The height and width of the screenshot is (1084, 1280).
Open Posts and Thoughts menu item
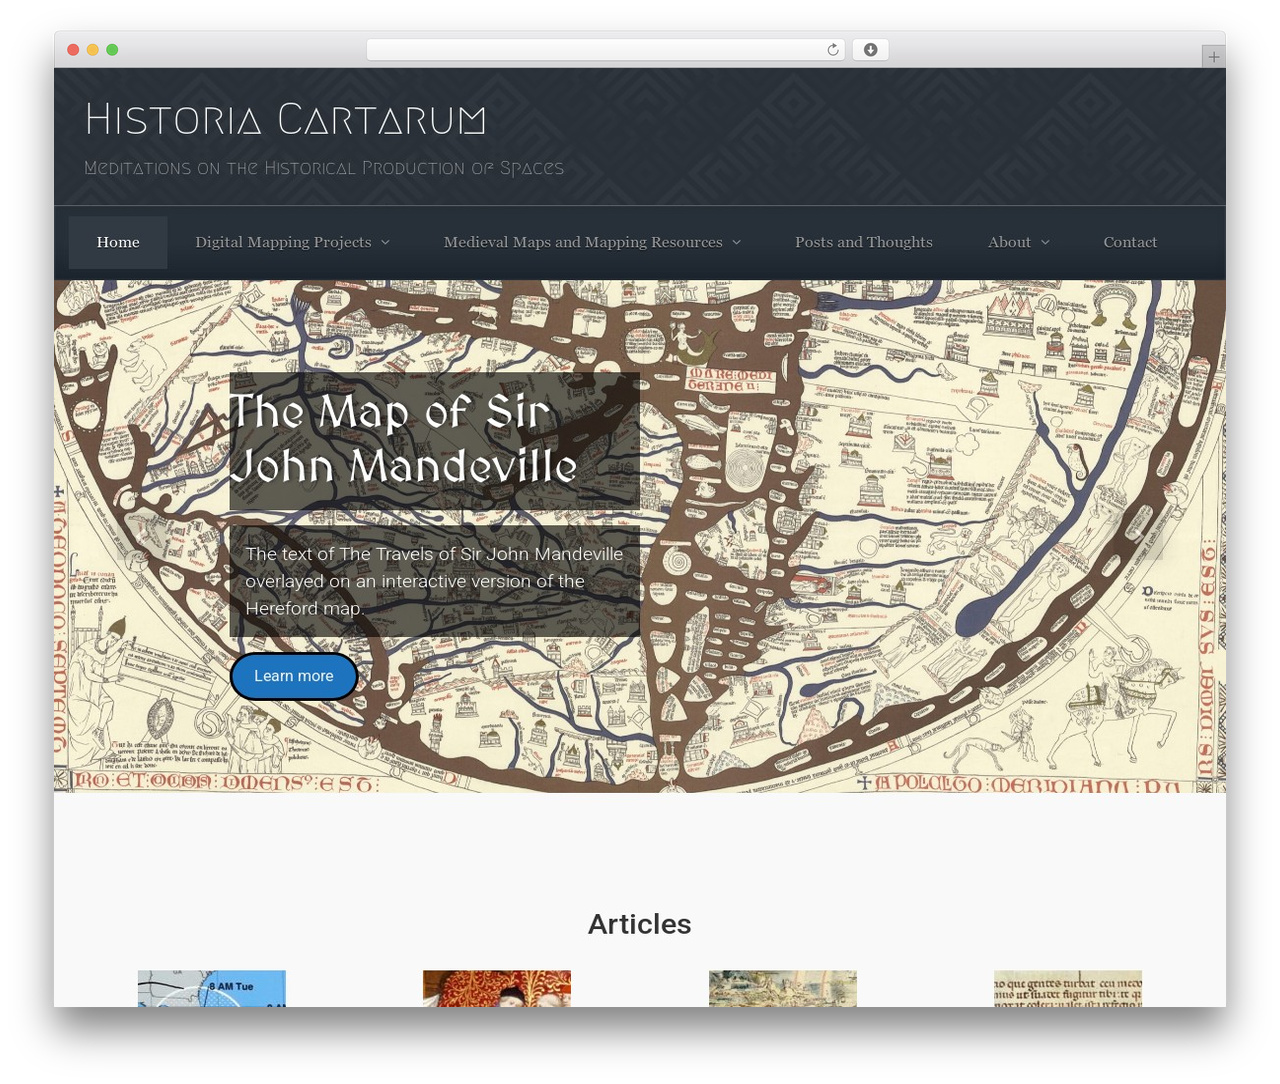(864, 242)
